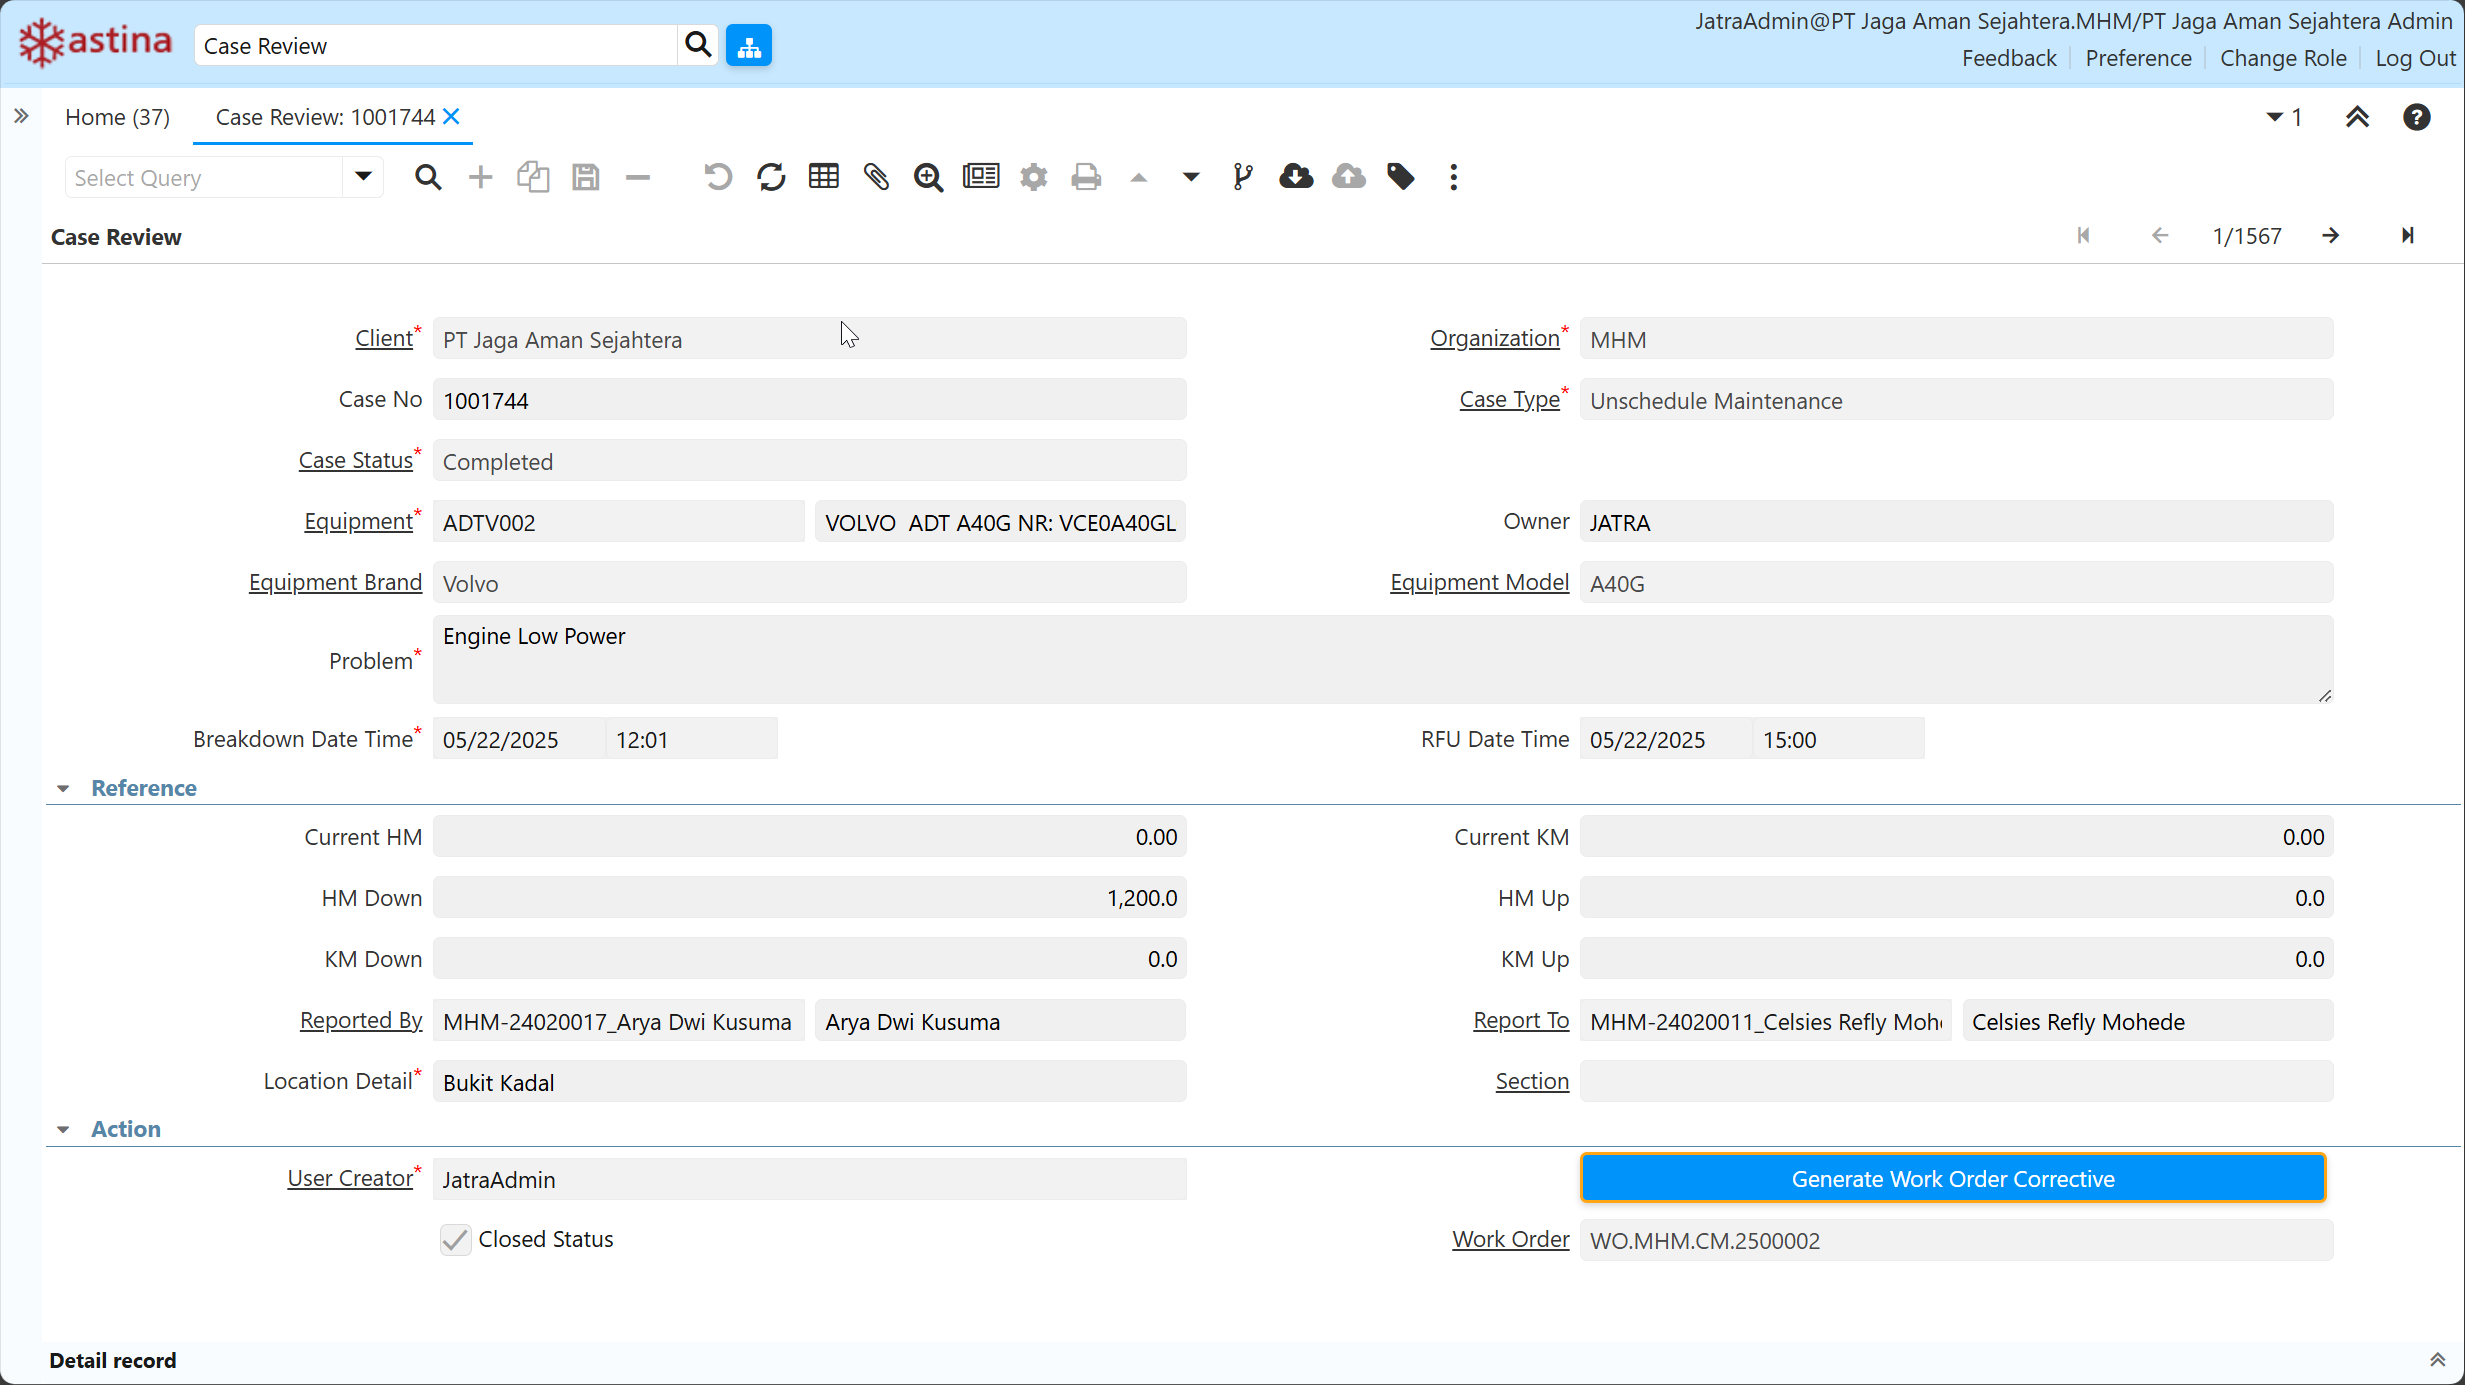Open the vertical more options menu
The image size is (2465, 1385).
(1453, 177)
